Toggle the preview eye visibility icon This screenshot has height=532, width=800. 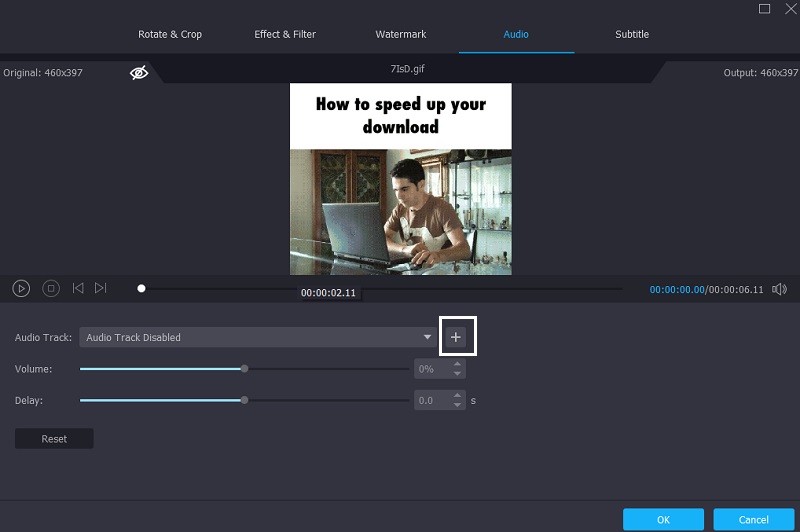[x=139, y=73]
